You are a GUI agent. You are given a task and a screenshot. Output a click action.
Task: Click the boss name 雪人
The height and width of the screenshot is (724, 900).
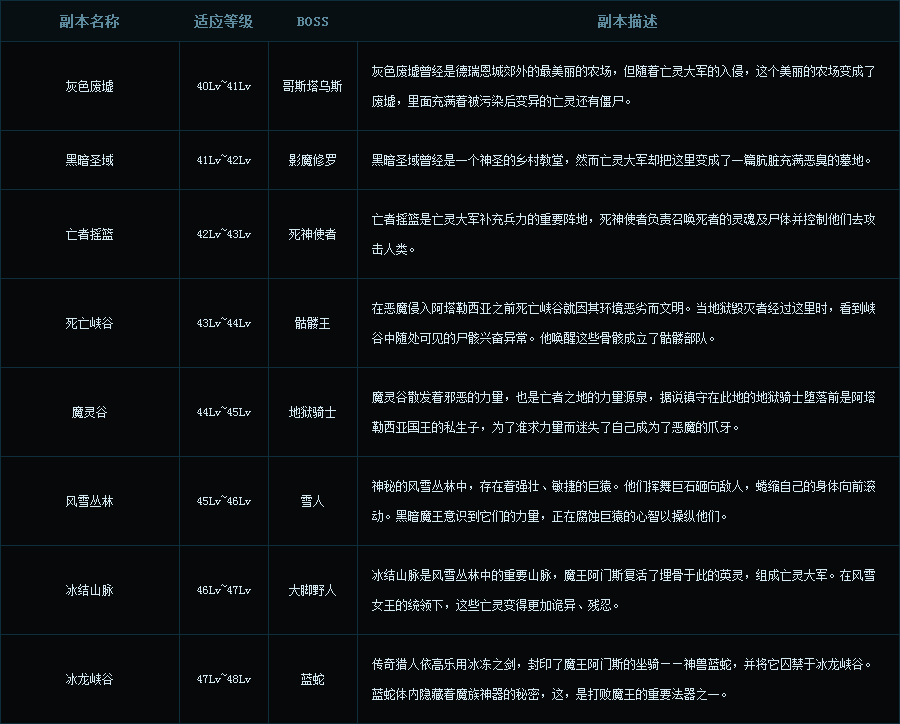click(312, 501)
